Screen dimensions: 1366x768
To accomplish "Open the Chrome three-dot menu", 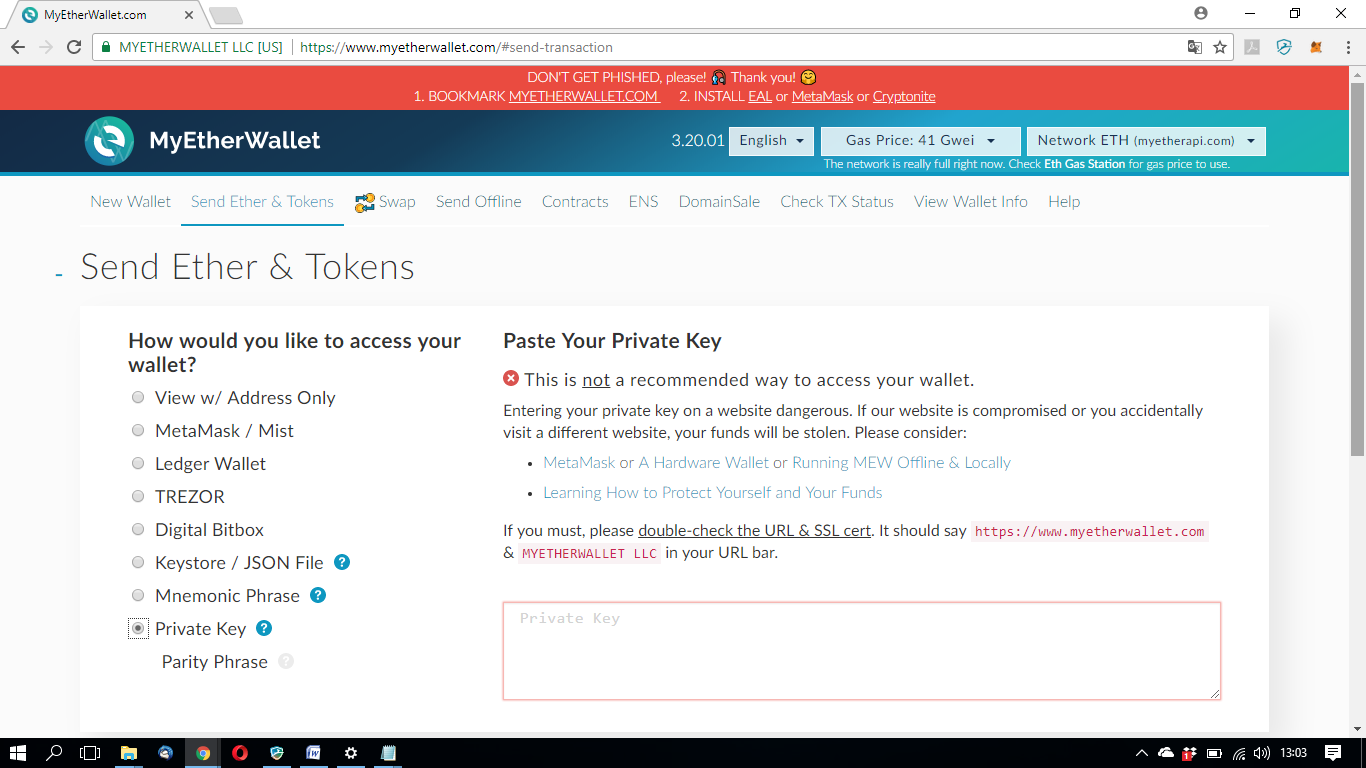I will 1348,47.
